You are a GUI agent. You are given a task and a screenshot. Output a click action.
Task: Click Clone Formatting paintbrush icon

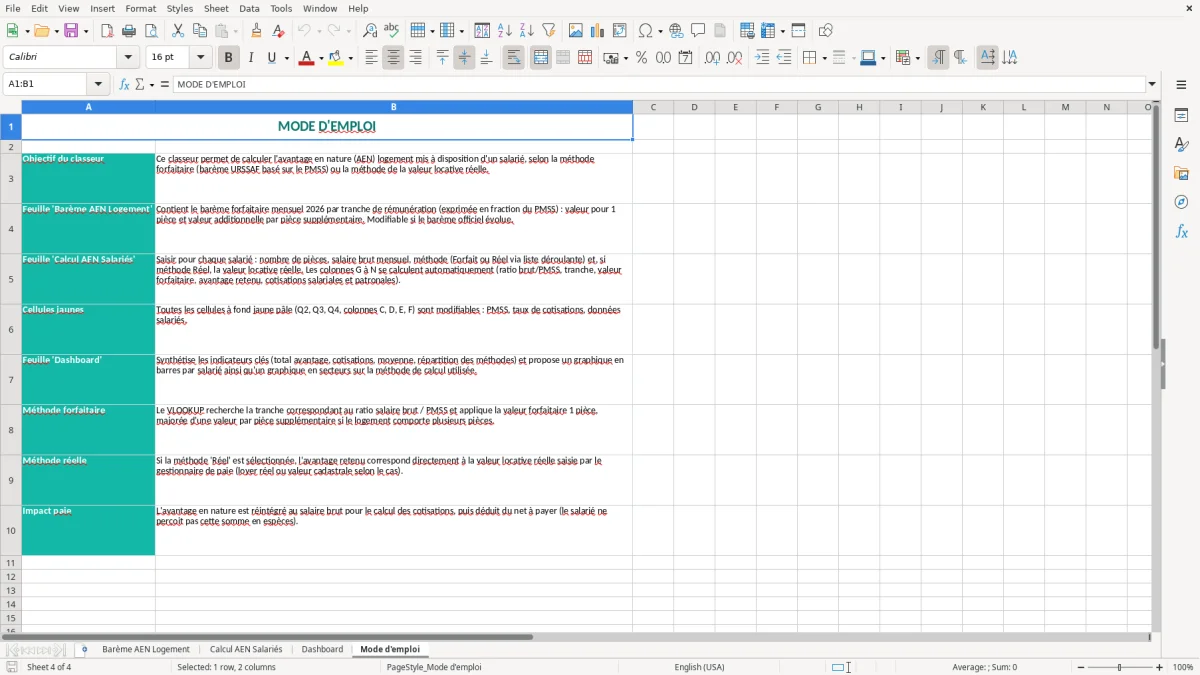point(257,31)
